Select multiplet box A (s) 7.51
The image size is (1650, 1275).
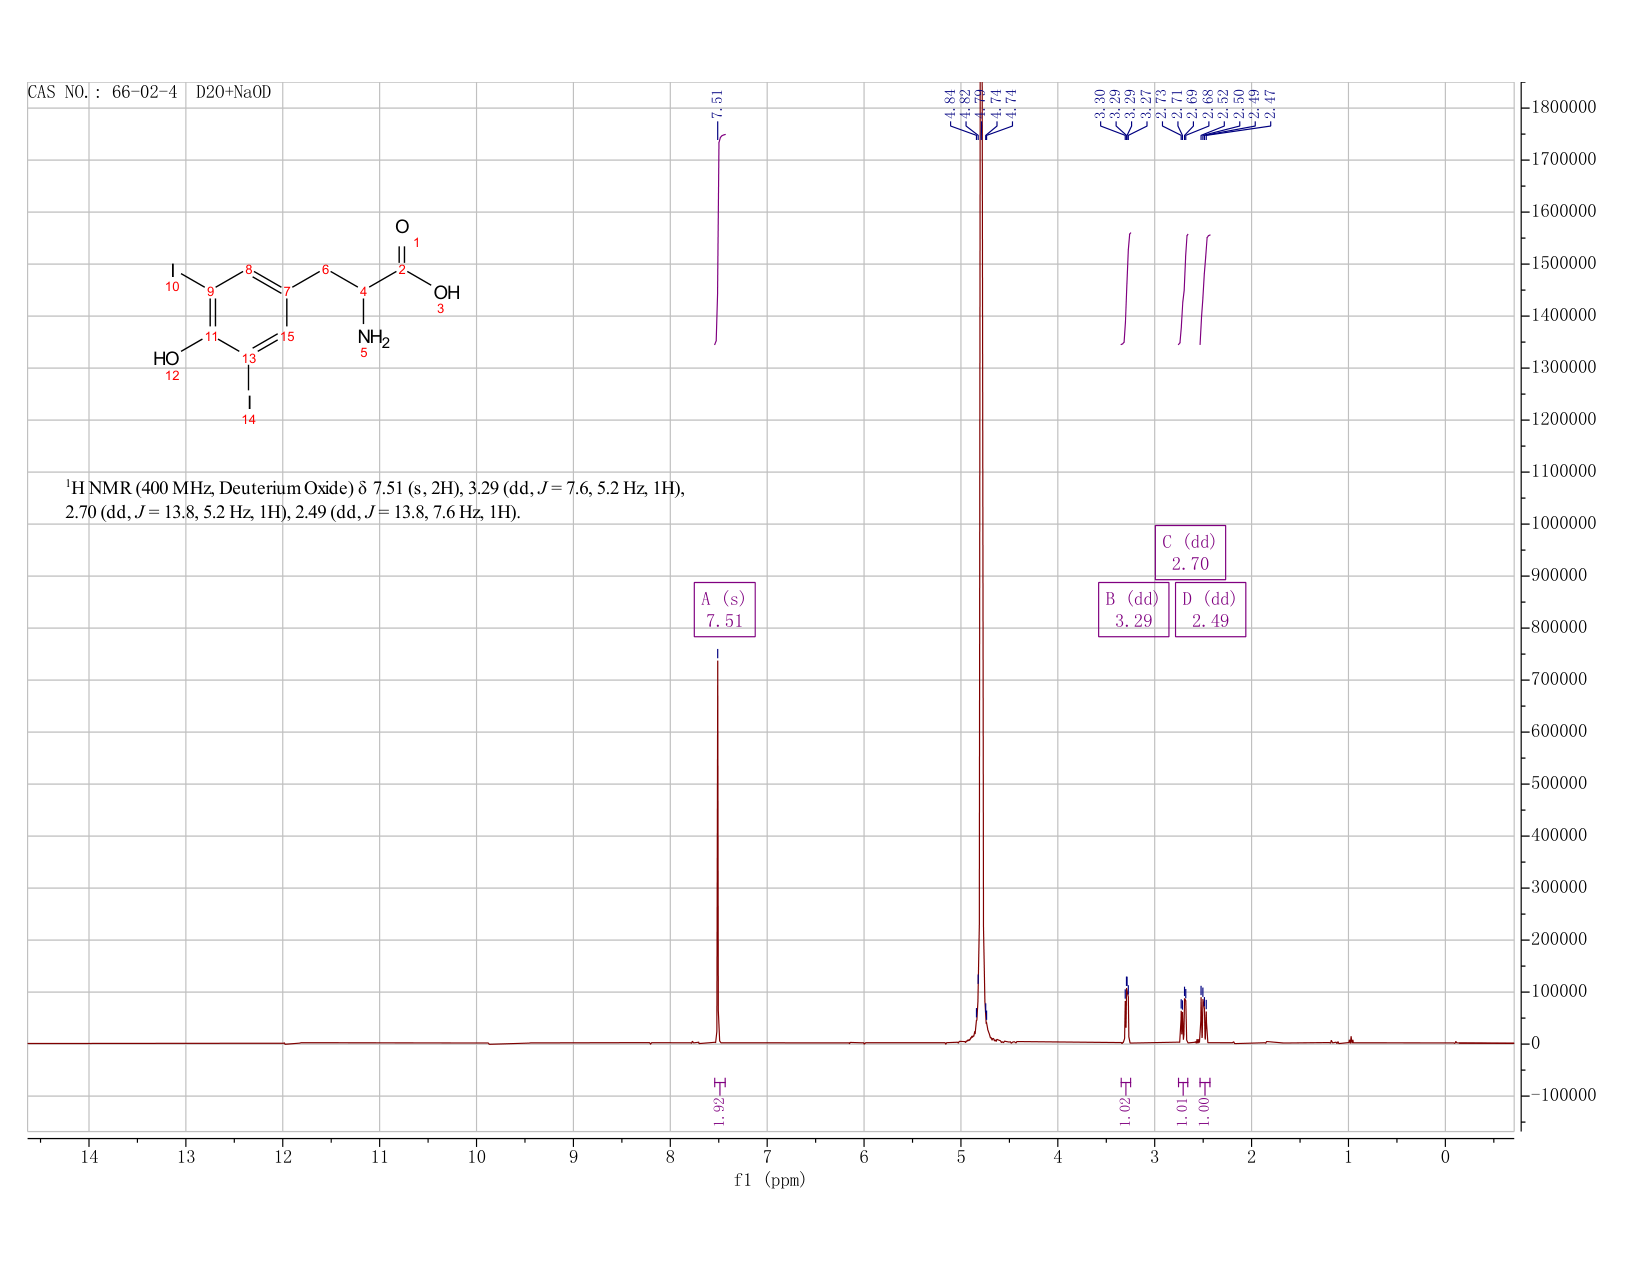725,609
